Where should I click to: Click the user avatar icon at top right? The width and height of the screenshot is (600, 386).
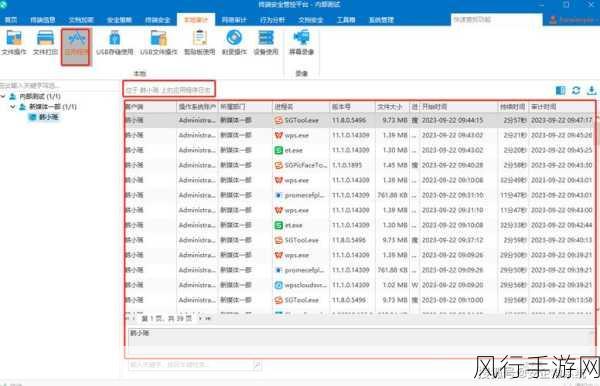click(x=553, y=20)
